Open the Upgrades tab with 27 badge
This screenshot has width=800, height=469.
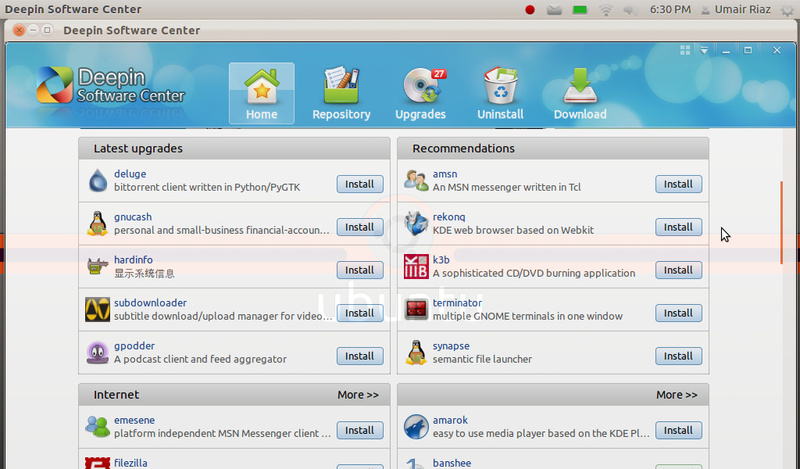pos(421,93)
